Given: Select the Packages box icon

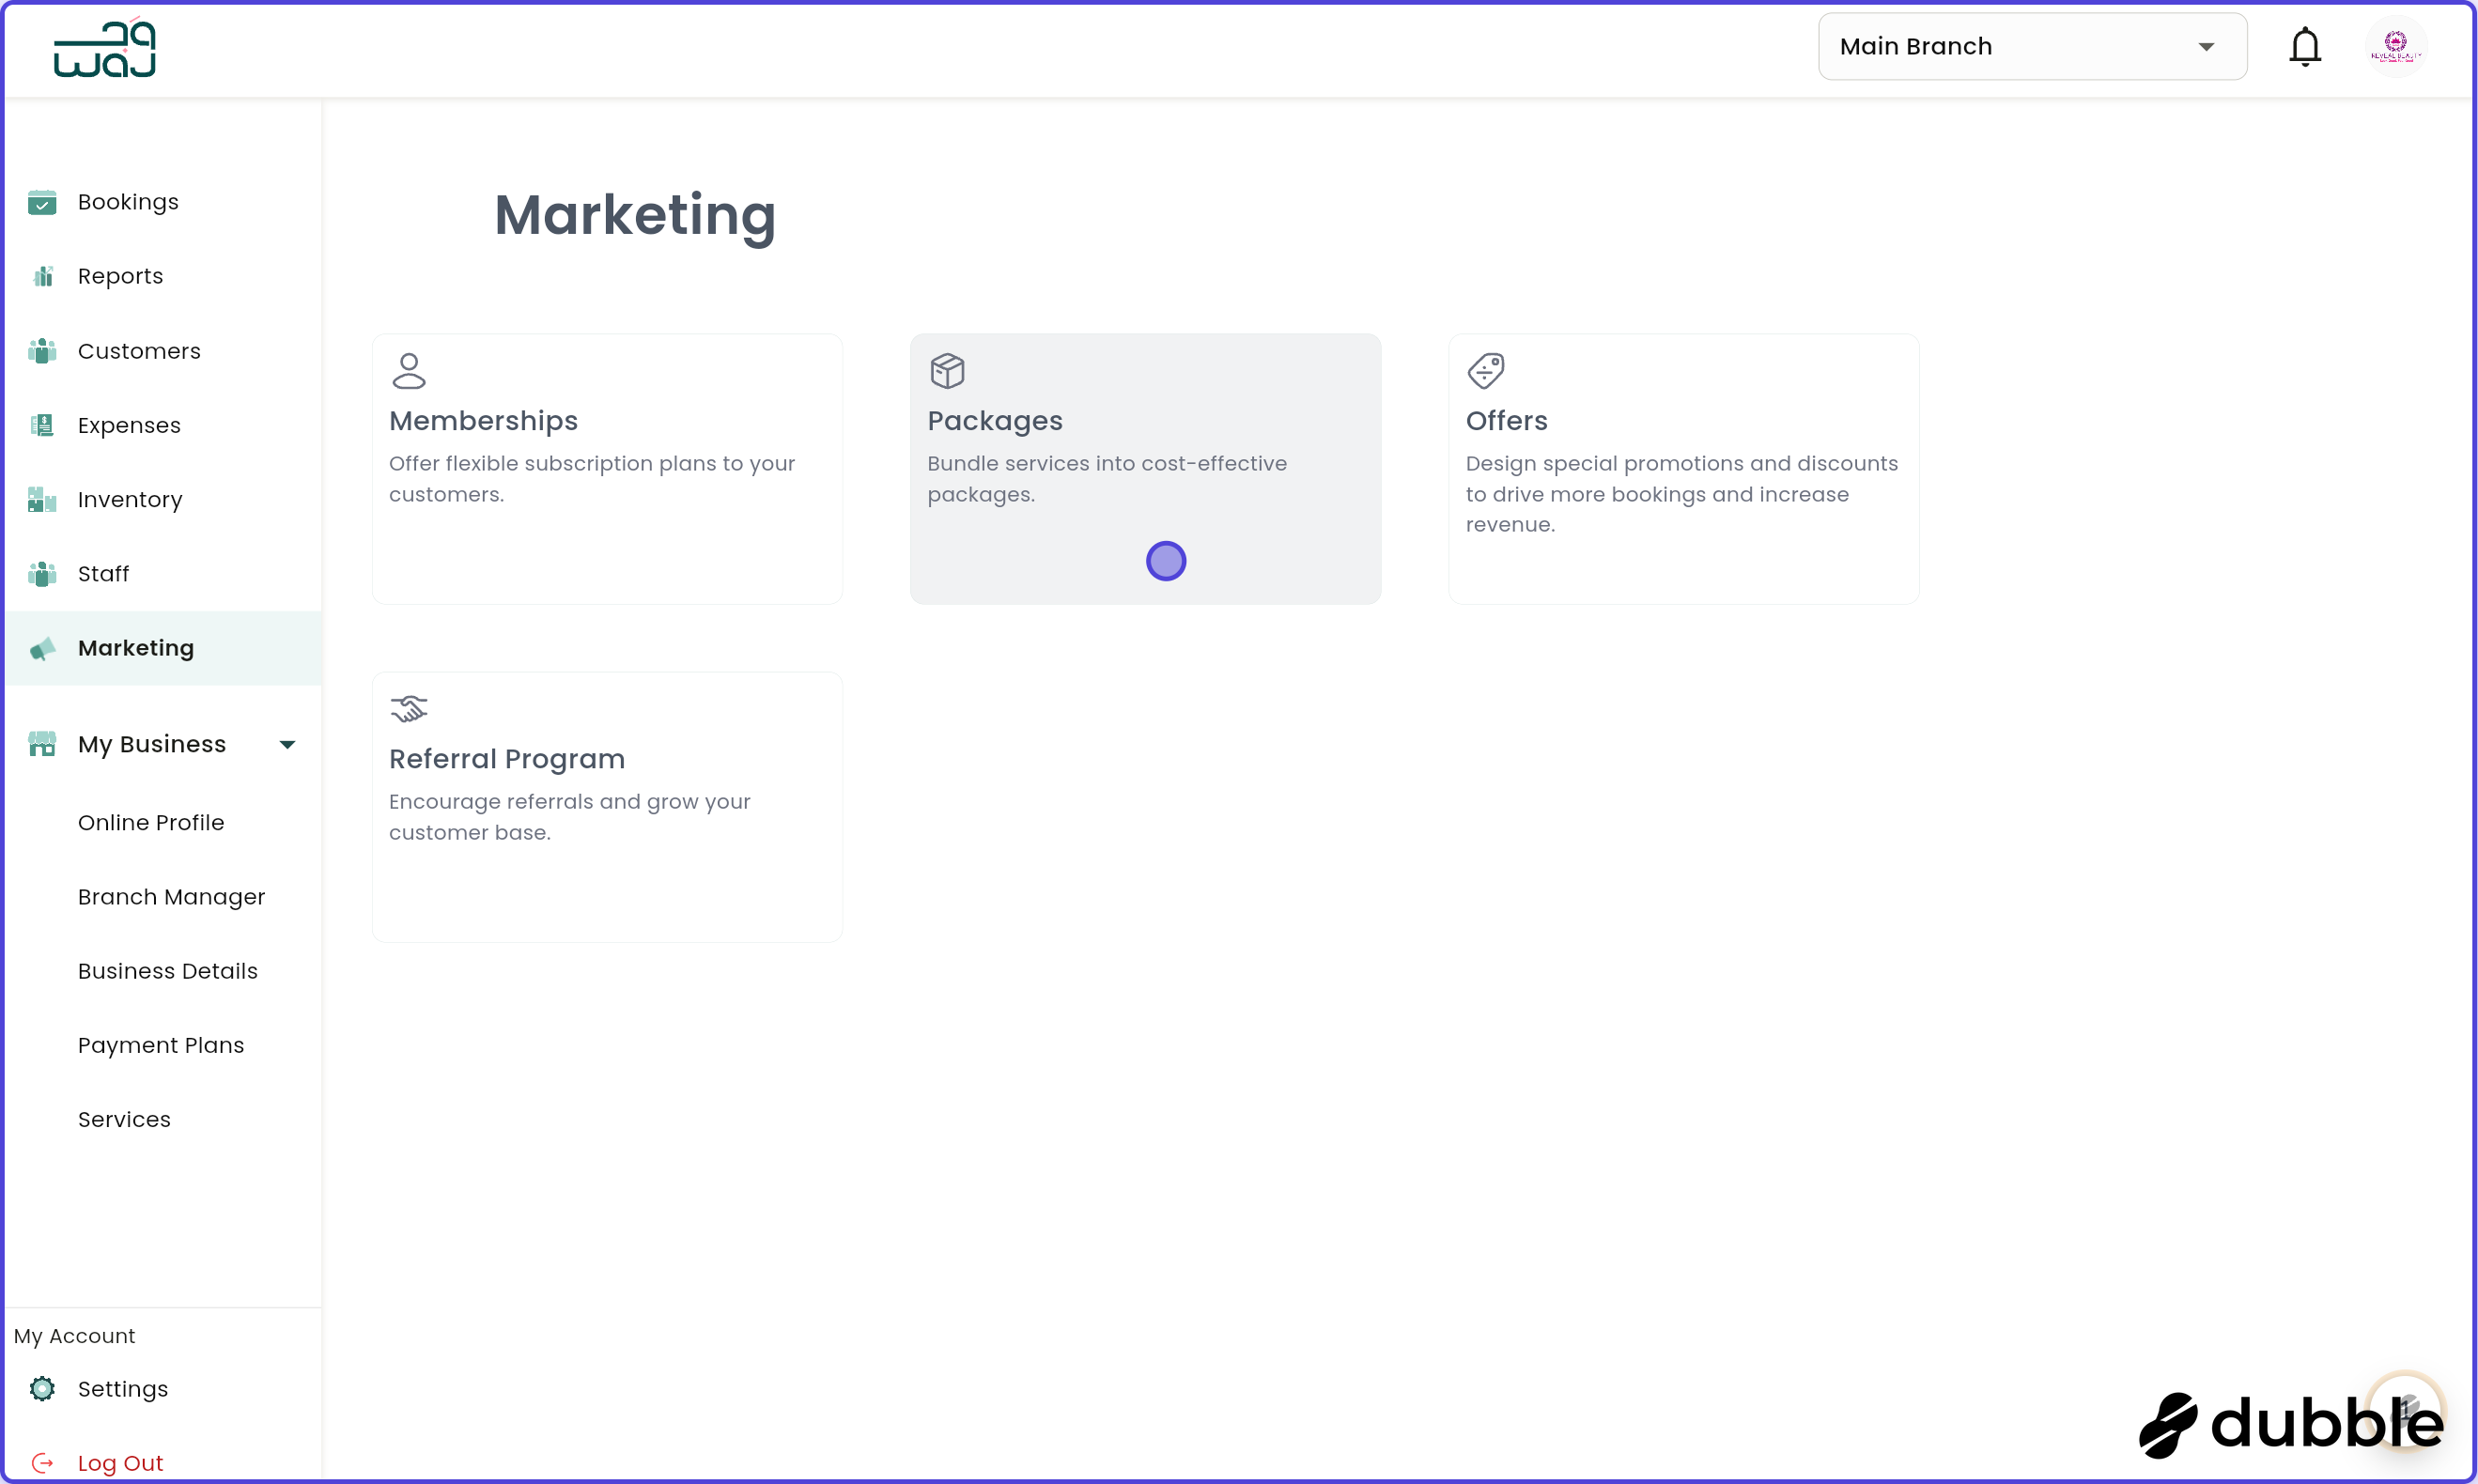Looking at the screenshot, I should (948, 370).
